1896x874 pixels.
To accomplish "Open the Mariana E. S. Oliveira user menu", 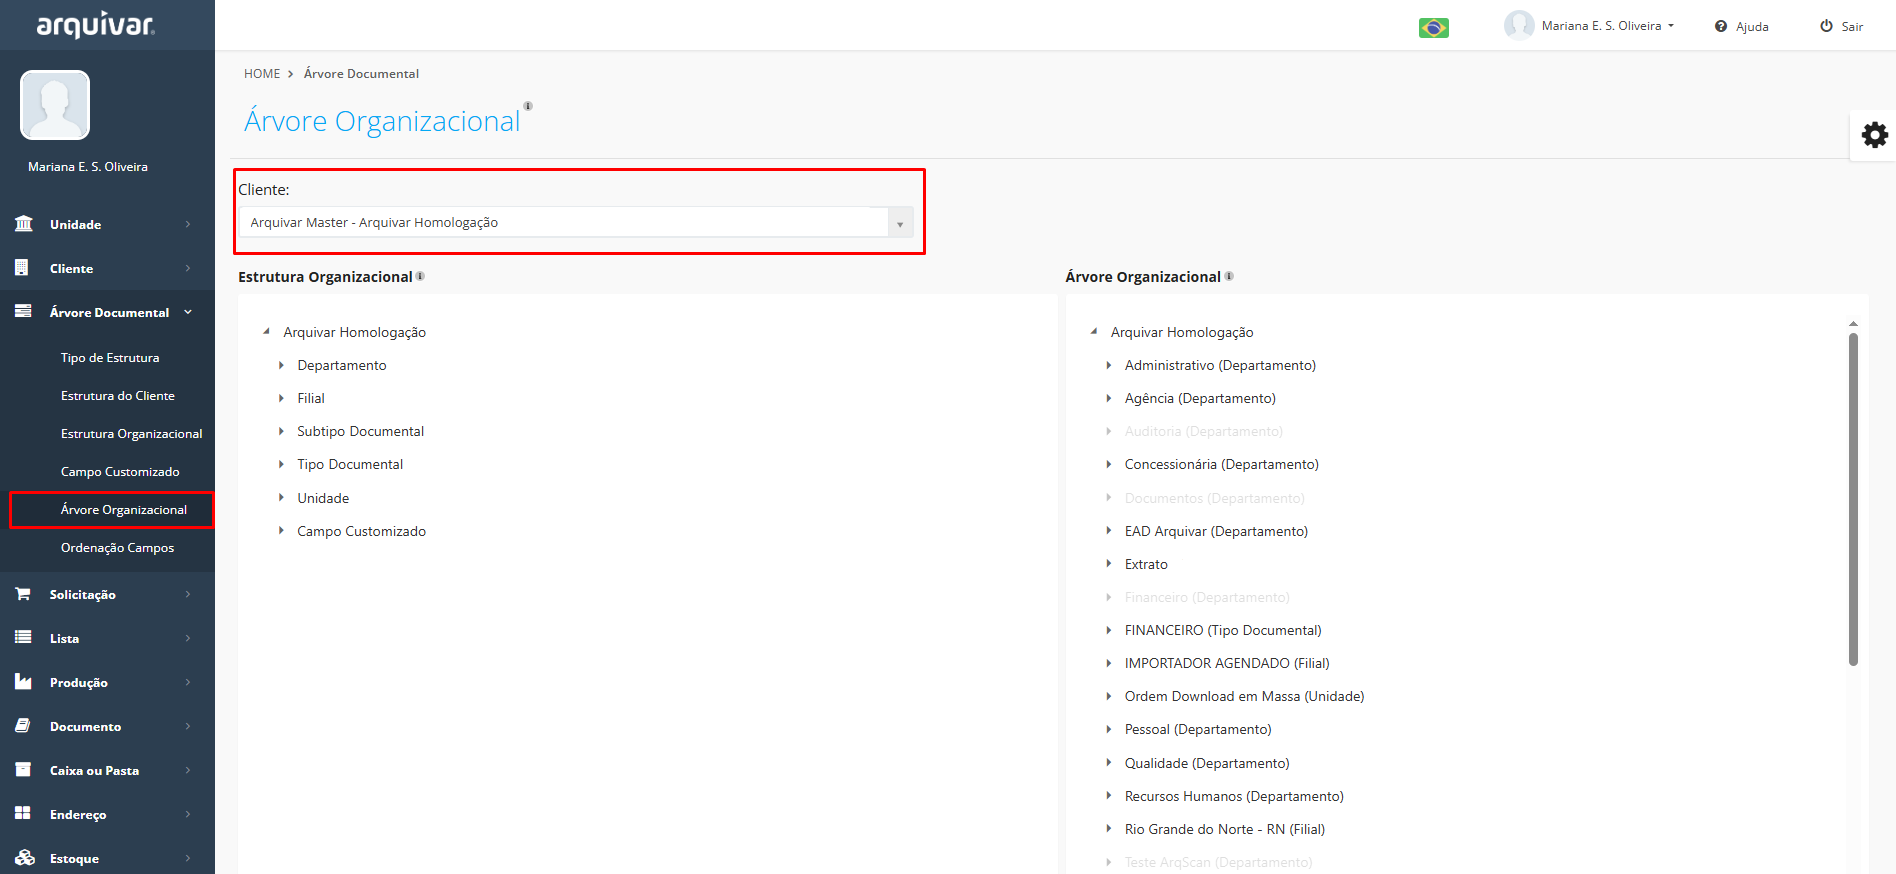I will coord(1608,26).
